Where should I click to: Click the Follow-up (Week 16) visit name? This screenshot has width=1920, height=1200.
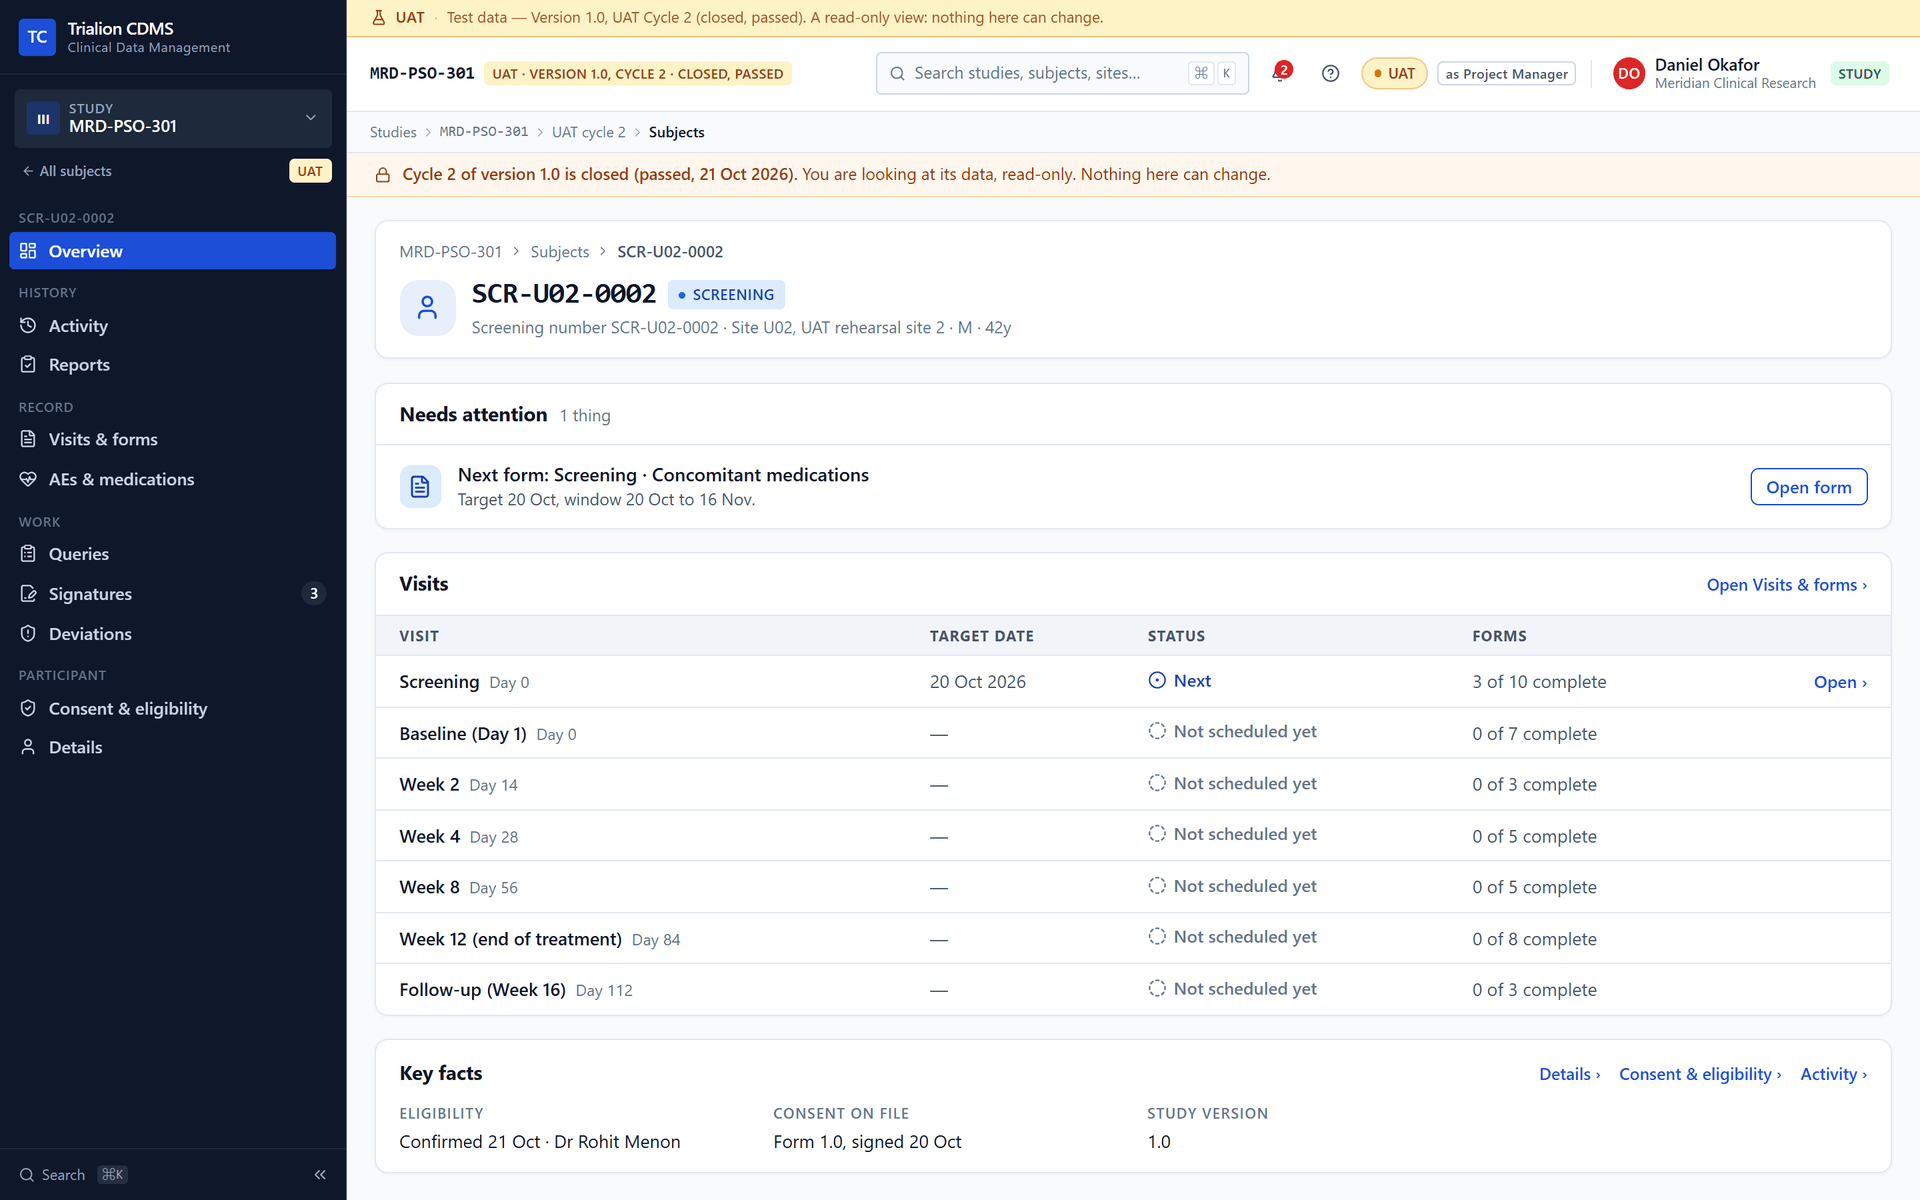coord(482,990)
